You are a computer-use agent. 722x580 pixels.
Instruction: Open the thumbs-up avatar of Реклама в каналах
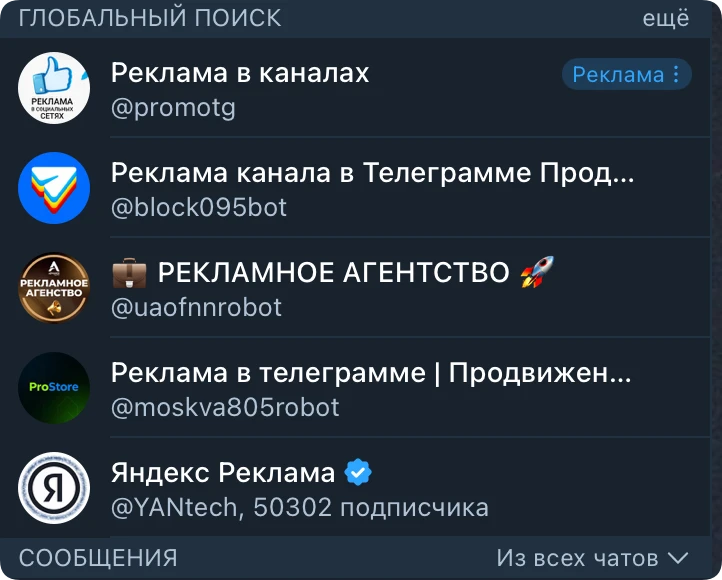[54, 87]
